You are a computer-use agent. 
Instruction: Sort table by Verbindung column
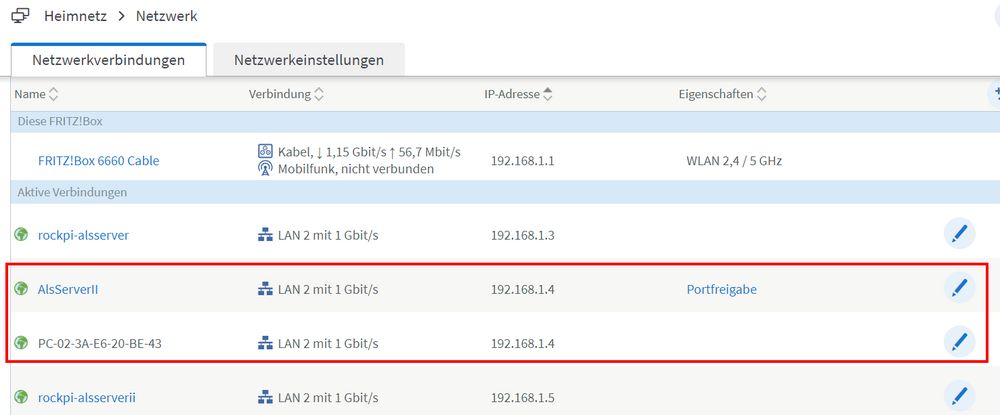click(x=286, y=94)
